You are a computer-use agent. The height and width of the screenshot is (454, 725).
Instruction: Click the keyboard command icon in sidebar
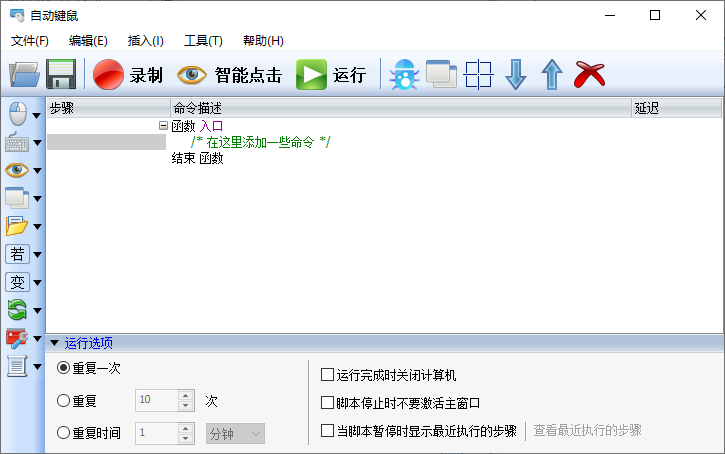tap(17, 142)
